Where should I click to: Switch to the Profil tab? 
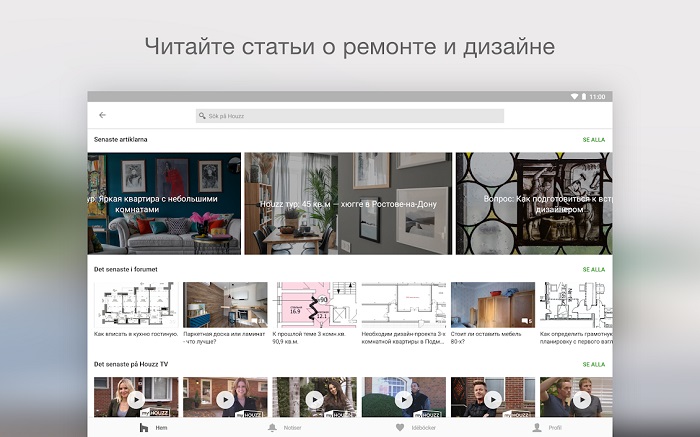click(547, 428)
